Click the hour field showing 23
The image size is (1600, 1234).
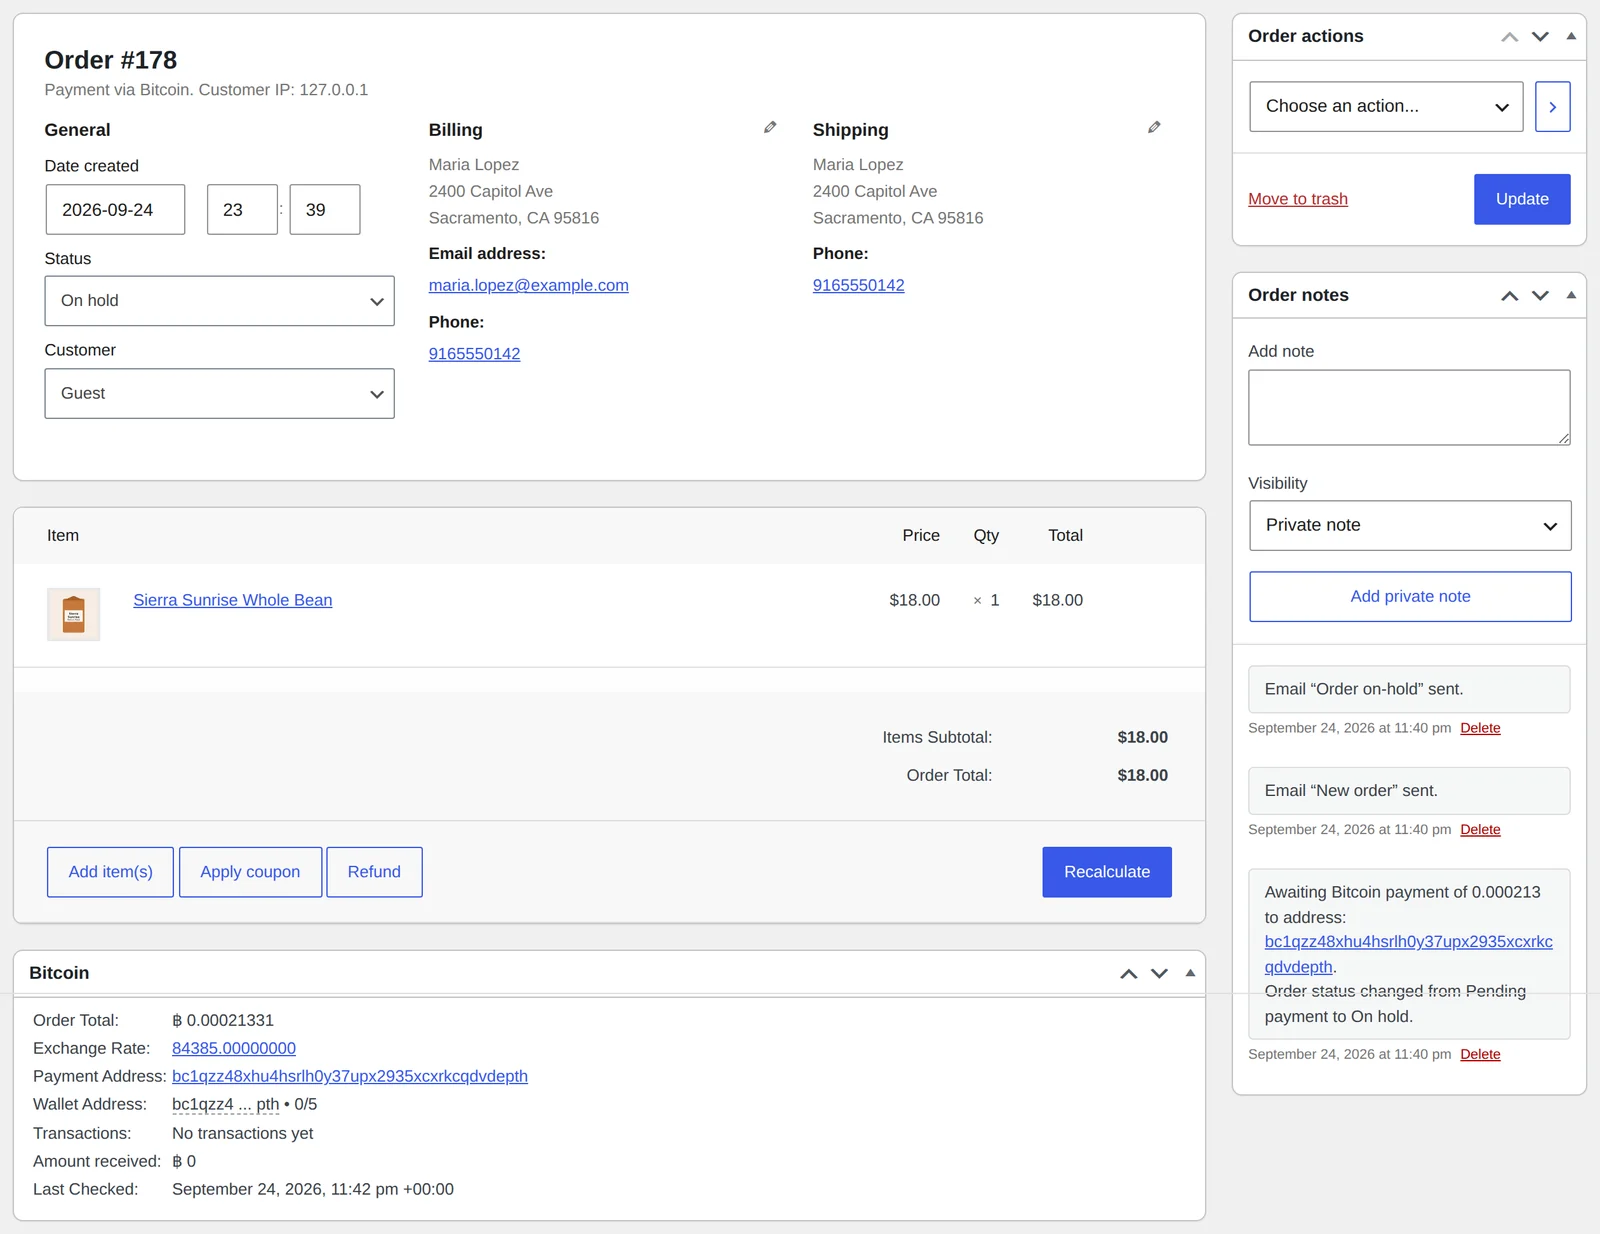[x=242, y=210]
